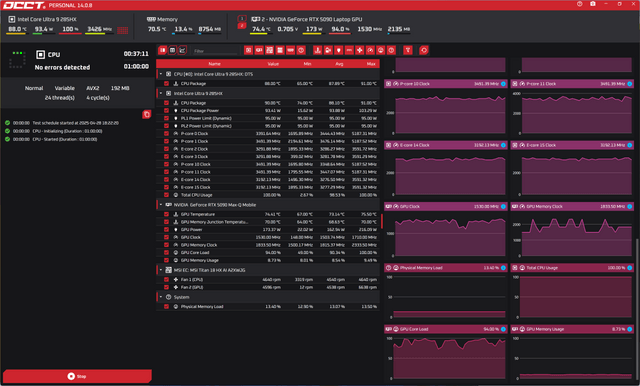Uncheck the GPU Temperature row checkbox
Screen dimensions: 640x386
point(167,214)
